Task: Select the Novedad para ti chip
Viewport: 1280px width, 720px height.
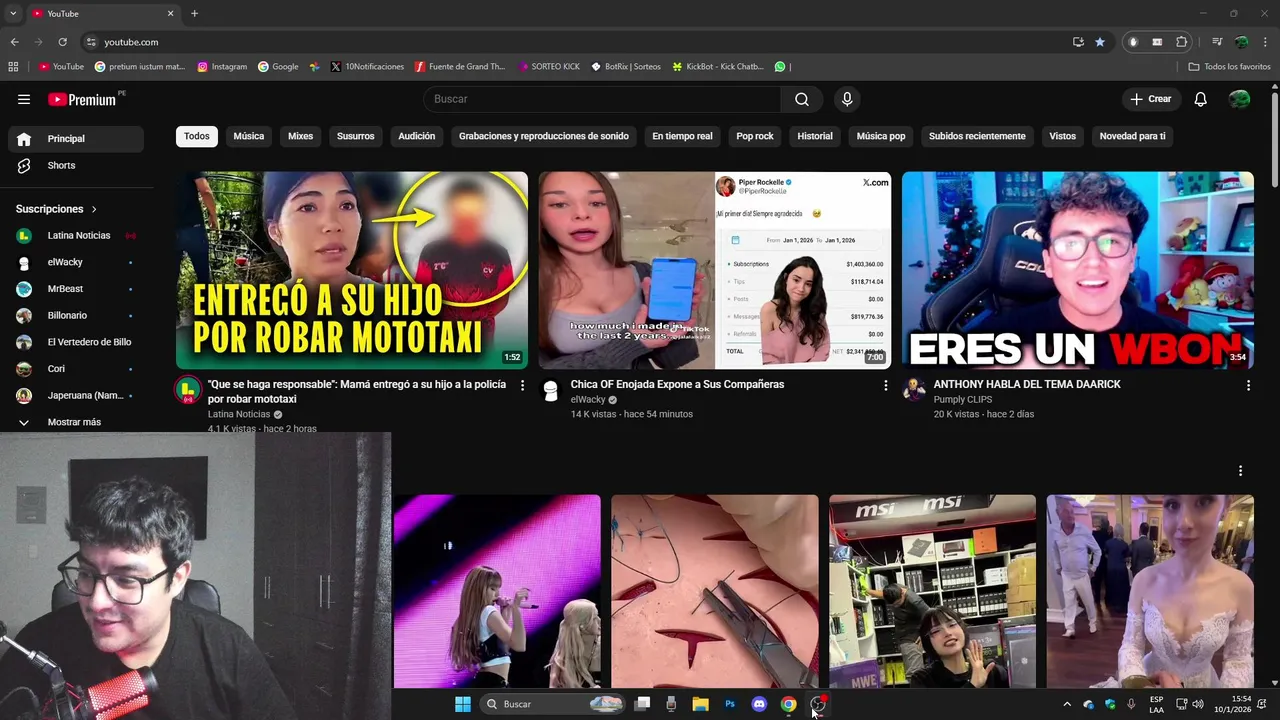Action: (1132, 136)
